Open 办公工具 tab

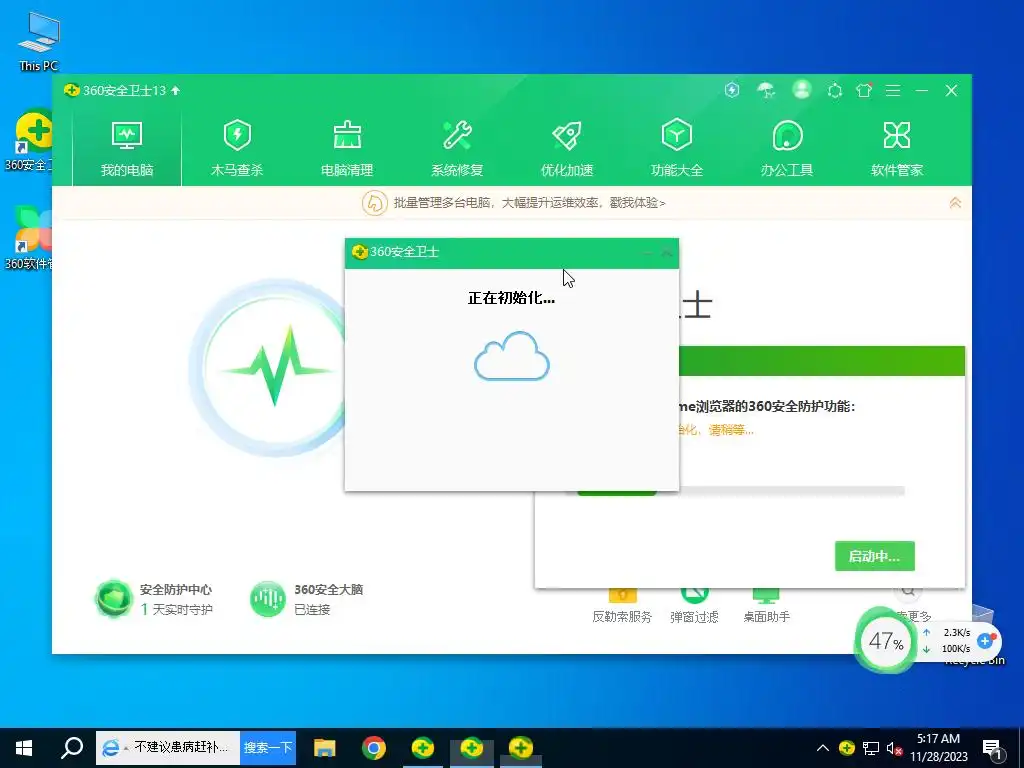[x=787, y=148]
